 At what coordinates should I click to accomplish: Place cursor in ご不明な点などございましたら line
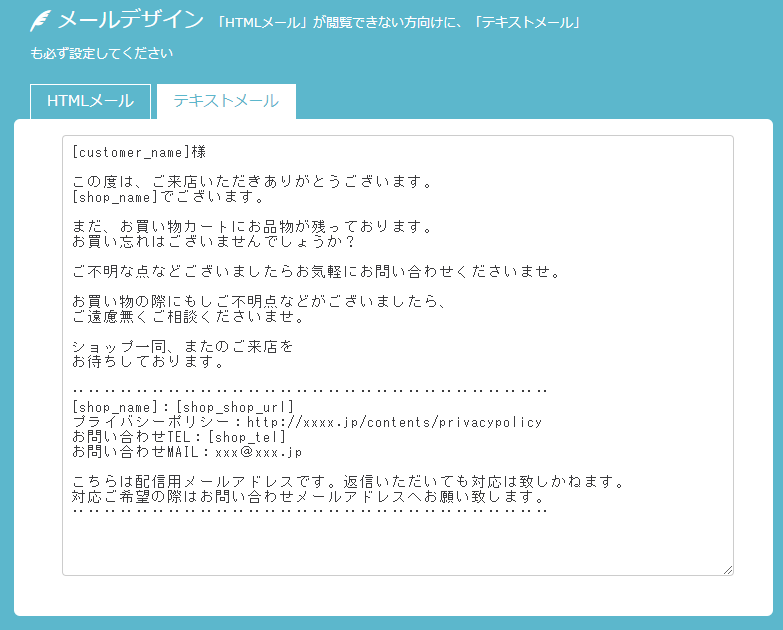click(315, 272)
